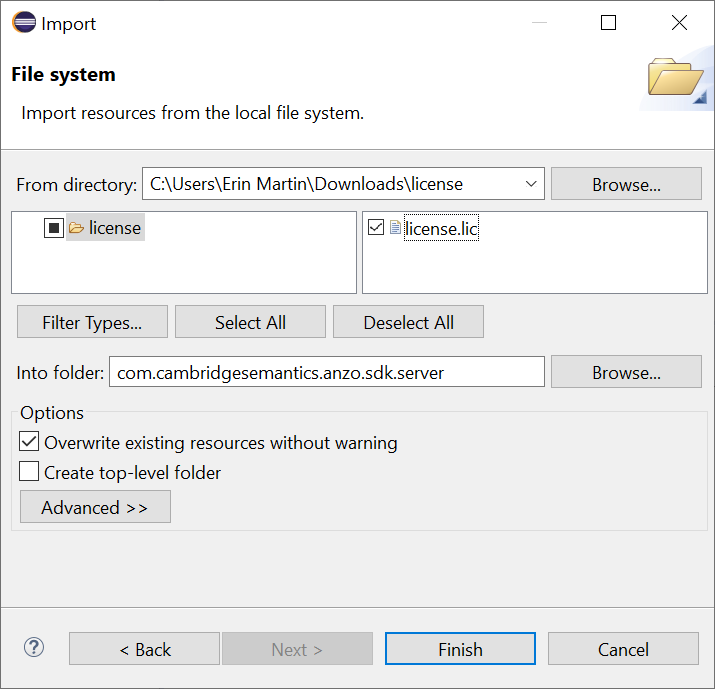Image resolution: width=715 pixels, height=689 pixels.
Task: Click the help question mark icon
Action: pos(34,648)
